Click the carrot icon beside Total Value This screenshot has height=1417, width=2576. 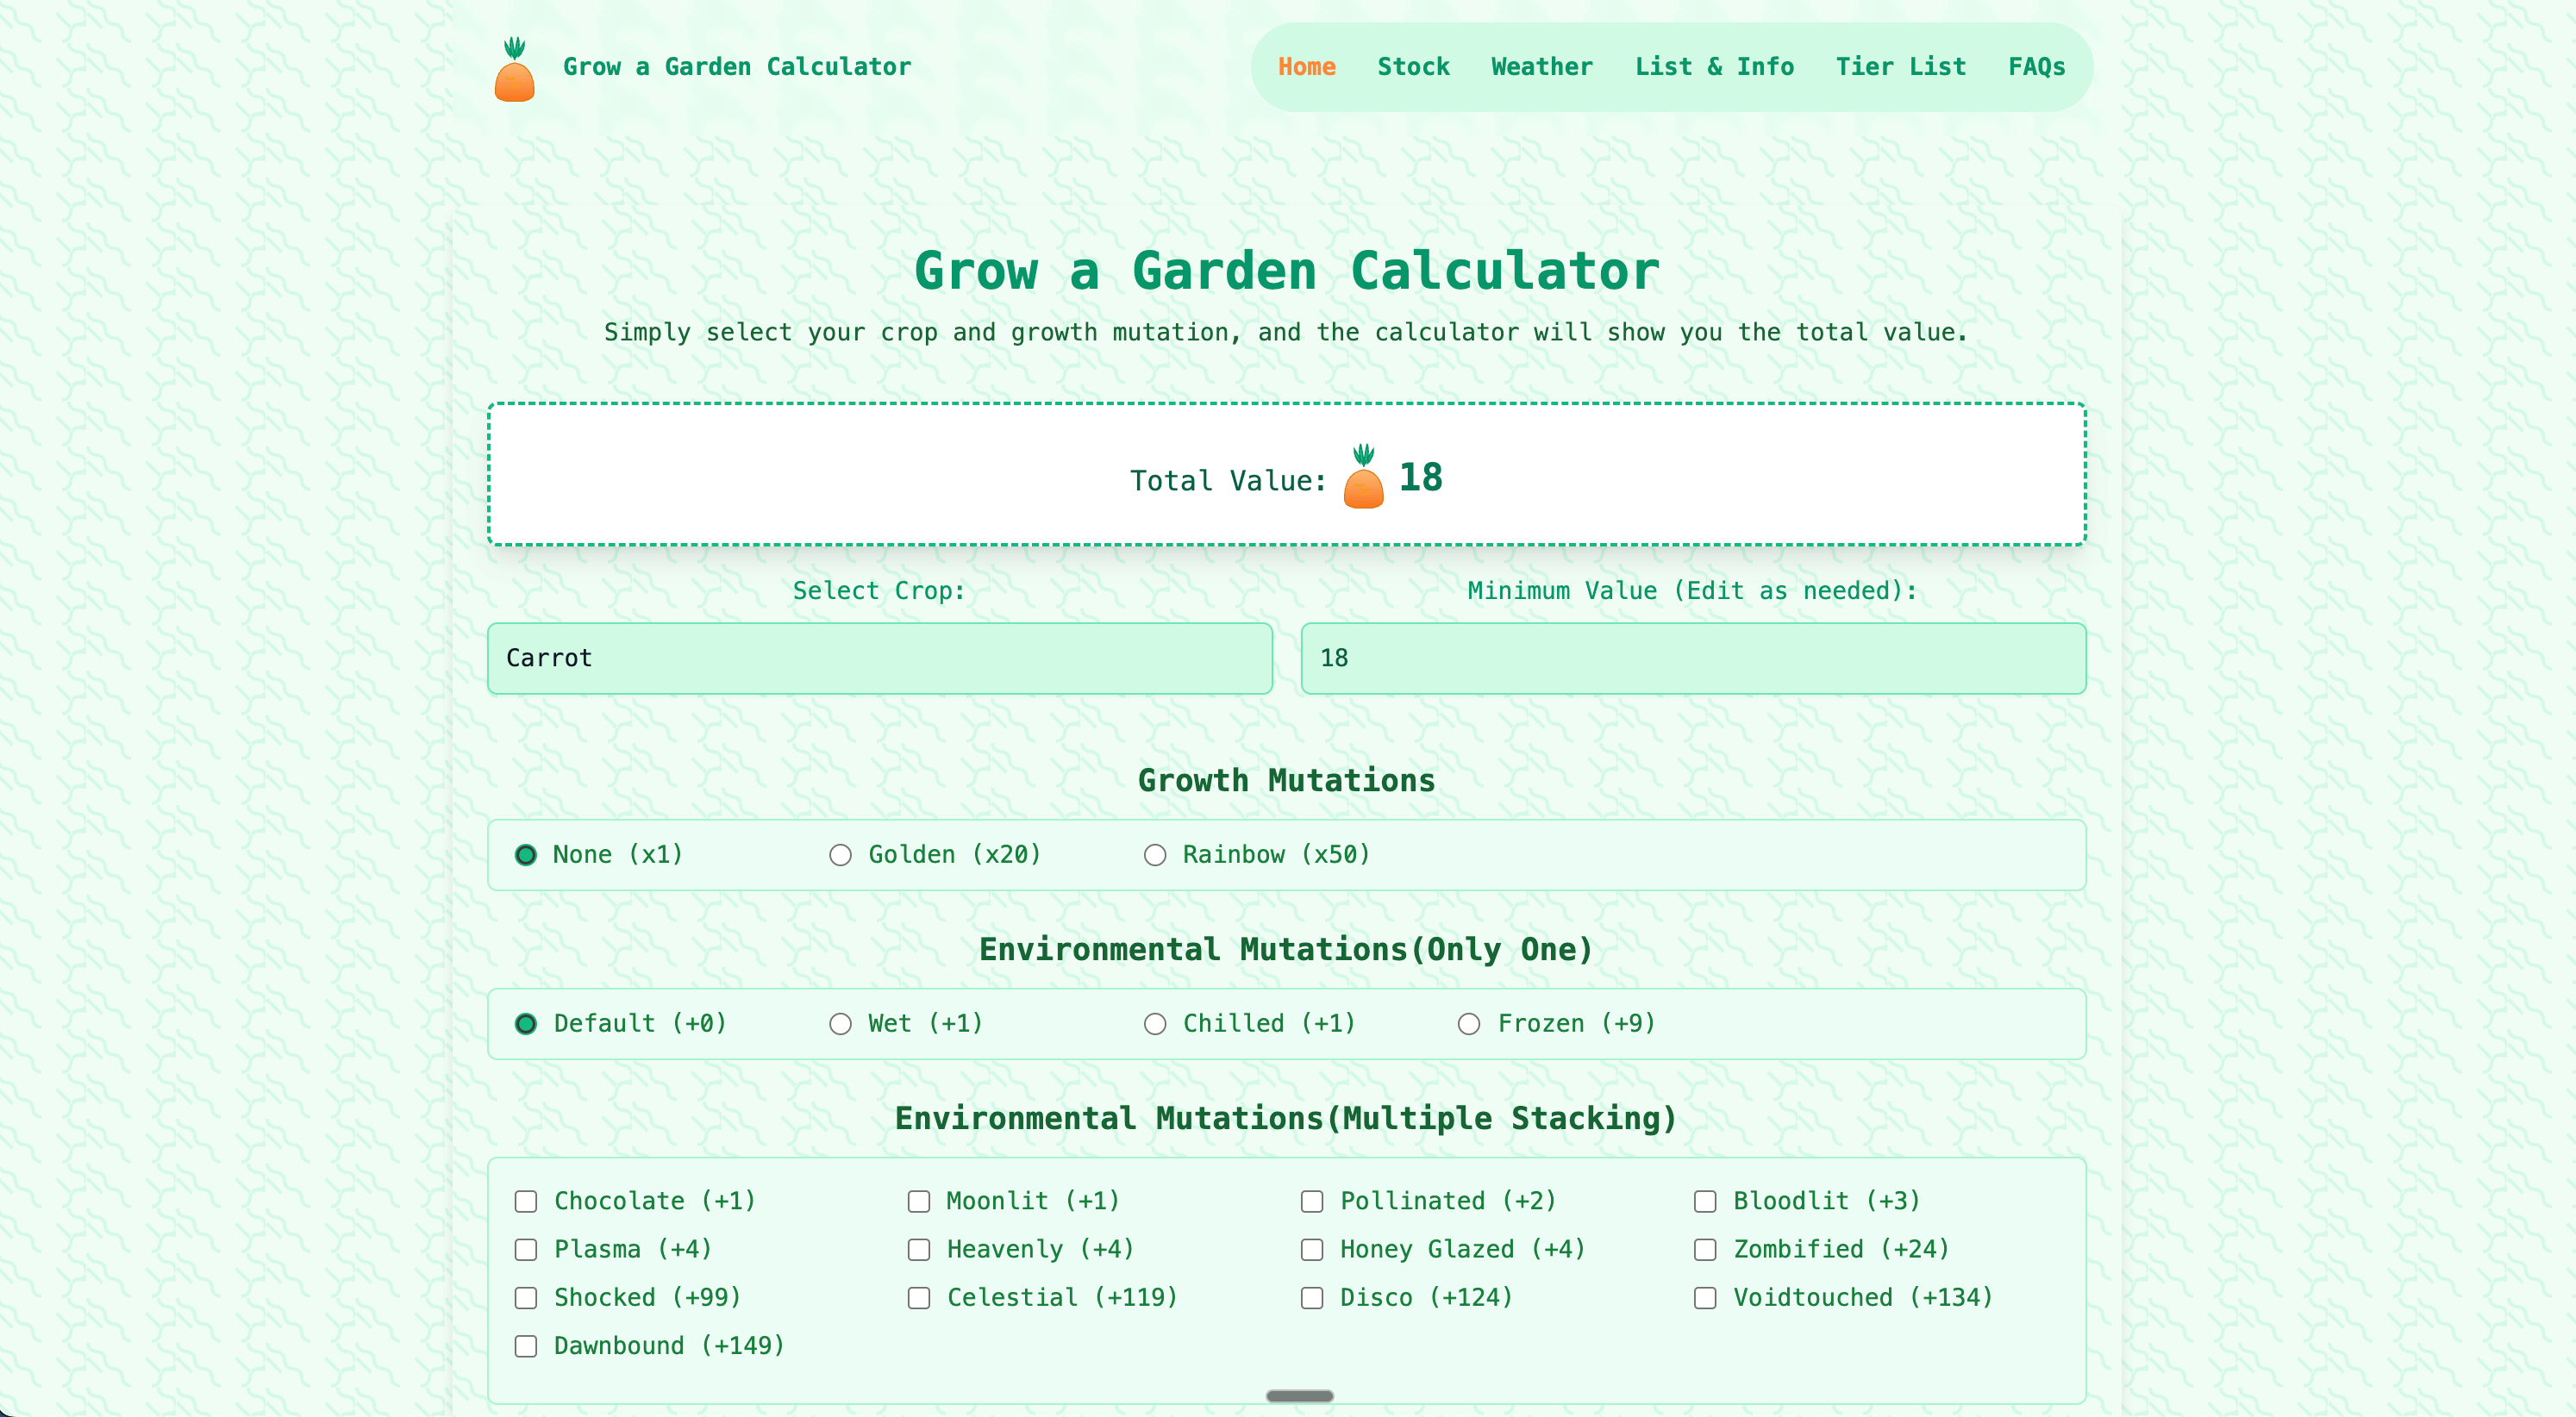coord(1362,482)
